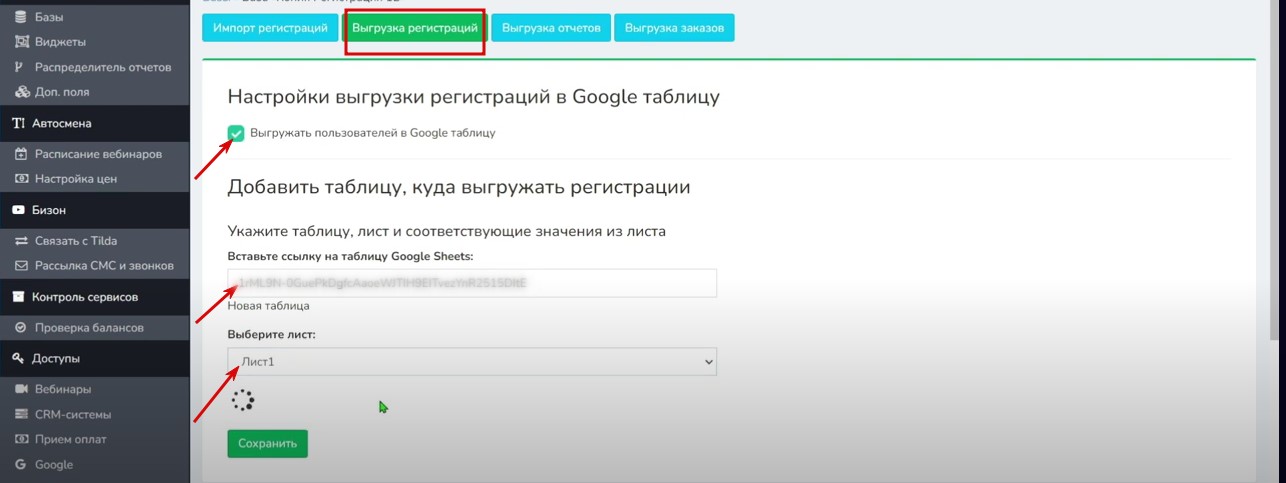Screen dimensions: 1286x483
Task: Collapse the Автосмена sidebar section
Action: (62, 124)
